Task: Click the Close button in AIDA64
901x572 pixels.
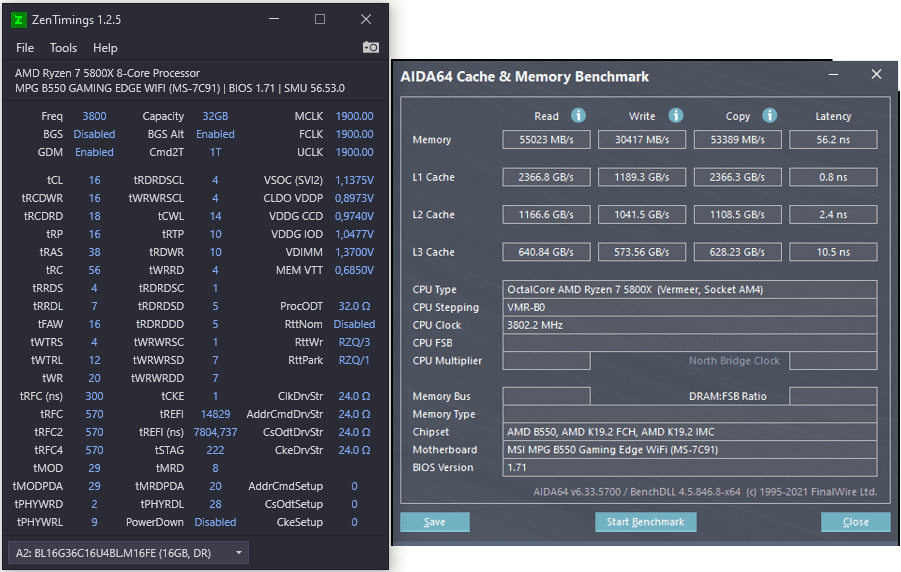Action: pyautogui.click(x=856, y=522)
